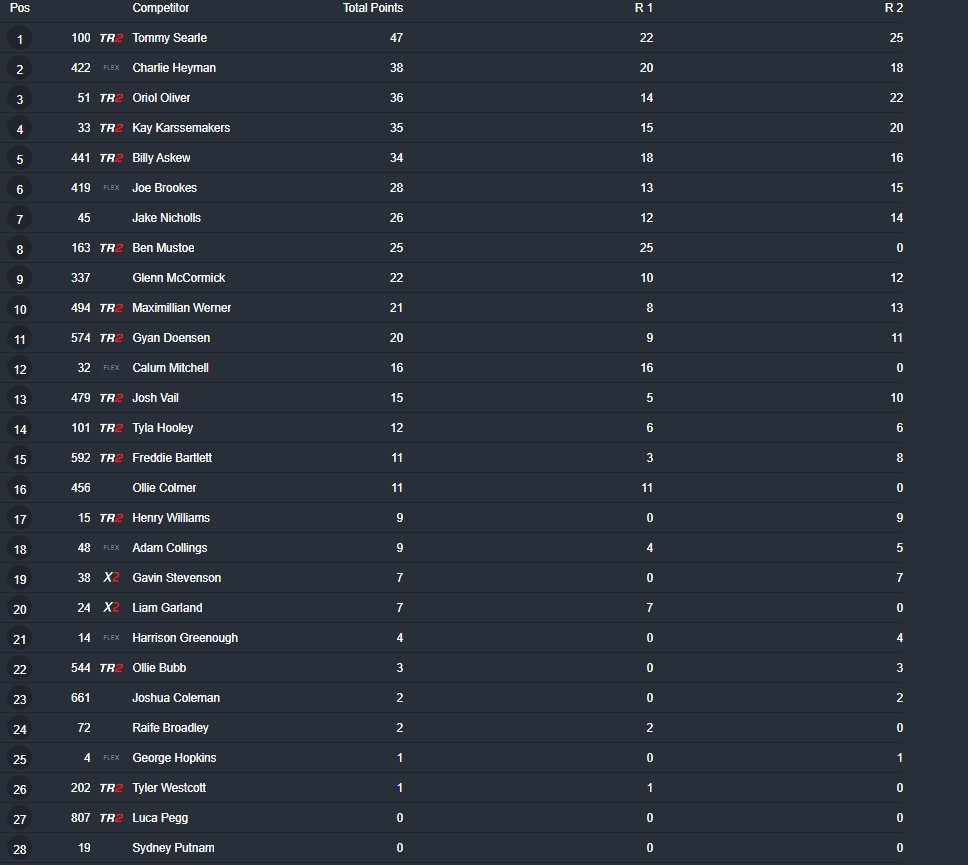968x865 pixels.
Task: Click the TR2 icon beside Ben Mustoe
Action: point(111,248)
